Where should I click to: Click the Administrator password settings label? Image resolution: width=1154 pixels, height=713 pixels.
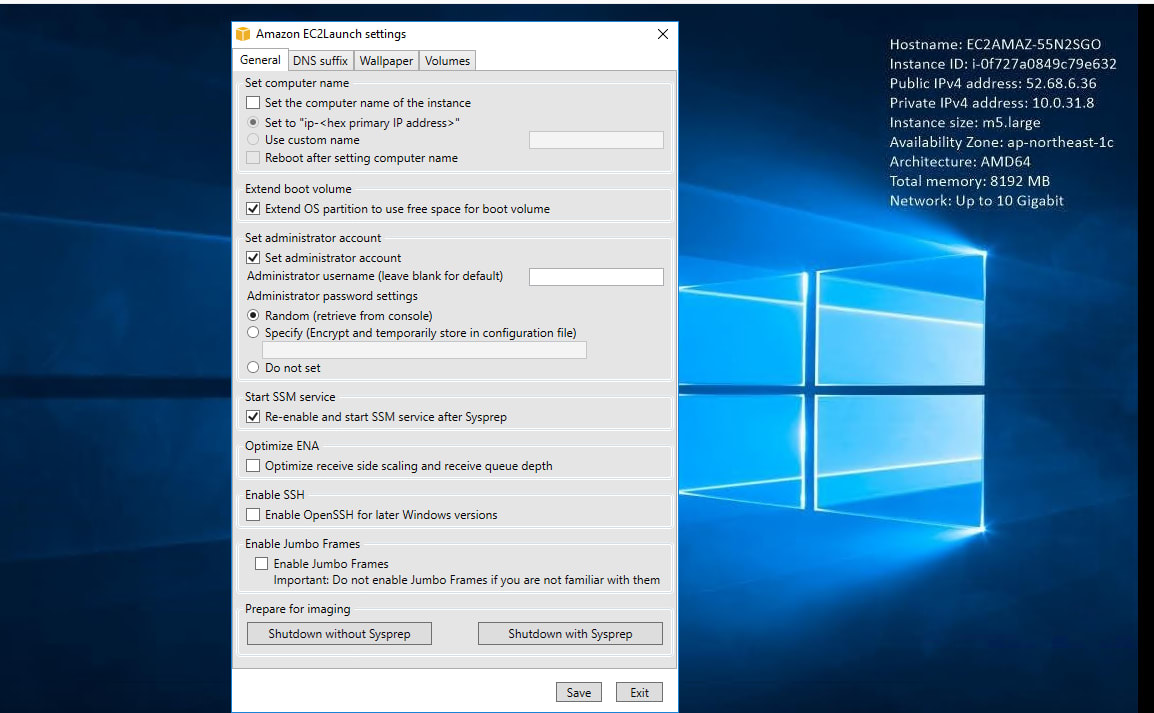332,296
